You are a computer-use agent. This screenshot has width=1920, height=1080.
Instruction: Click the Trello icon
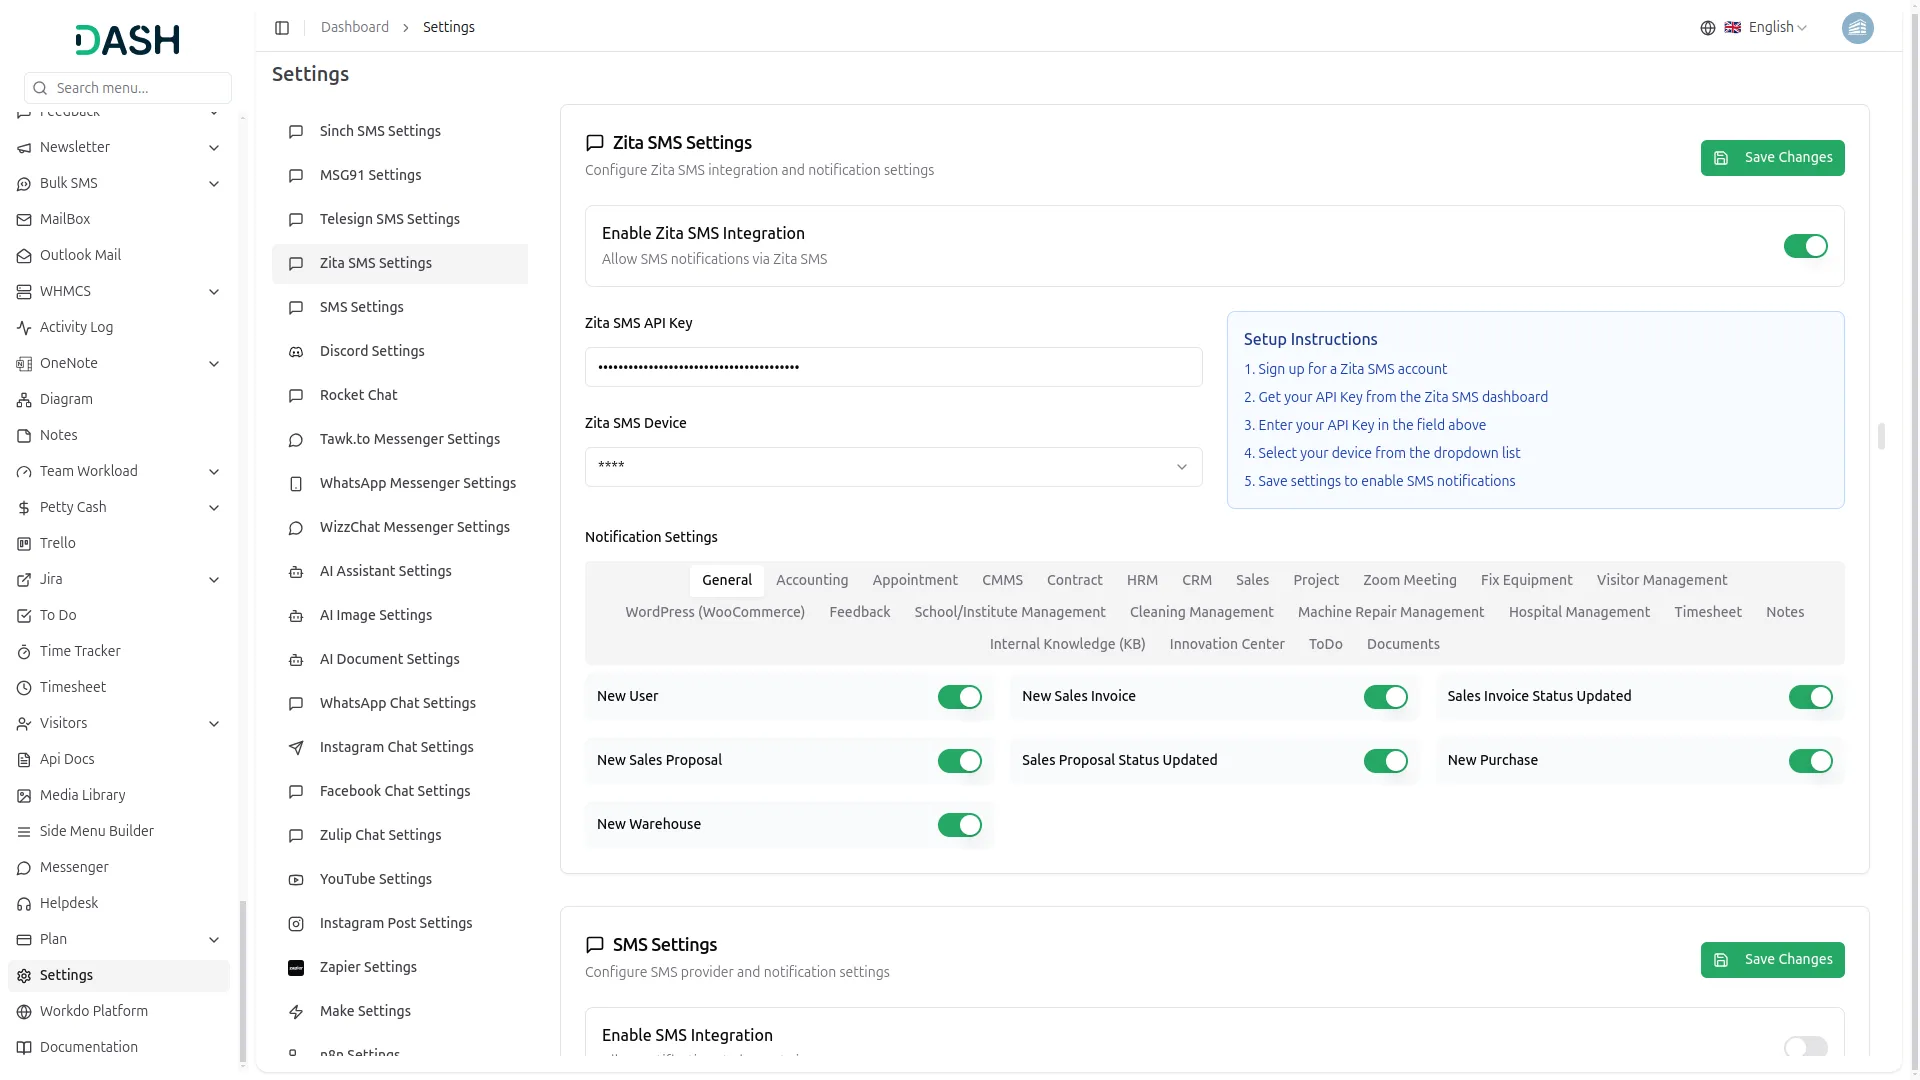pos(24,544)
